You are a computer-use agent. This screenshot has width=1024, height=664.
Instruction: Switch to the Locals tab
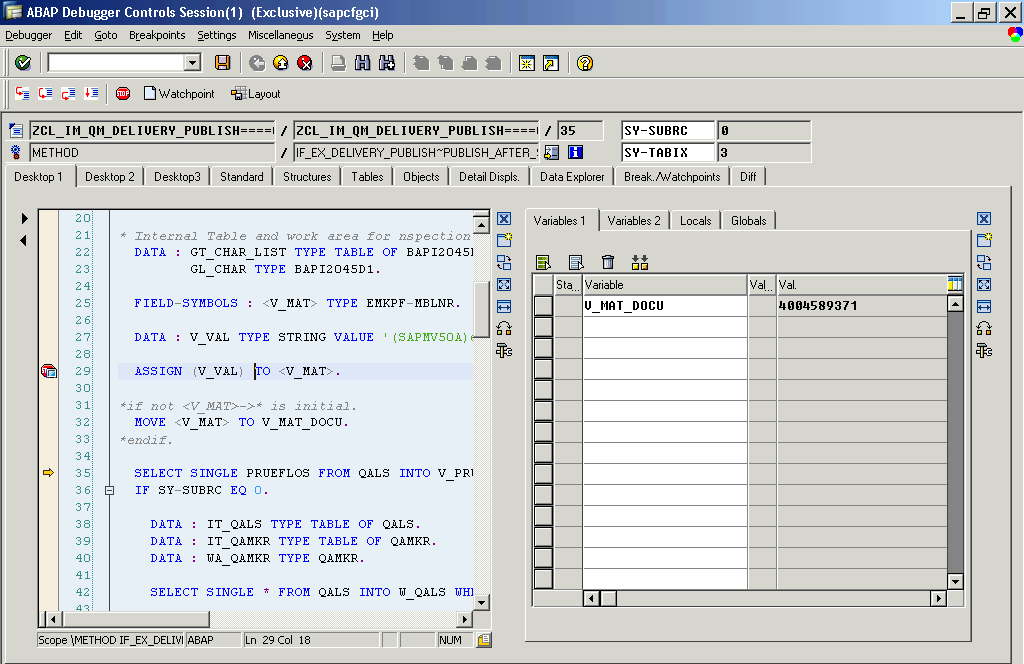click(x=695, y=220)
